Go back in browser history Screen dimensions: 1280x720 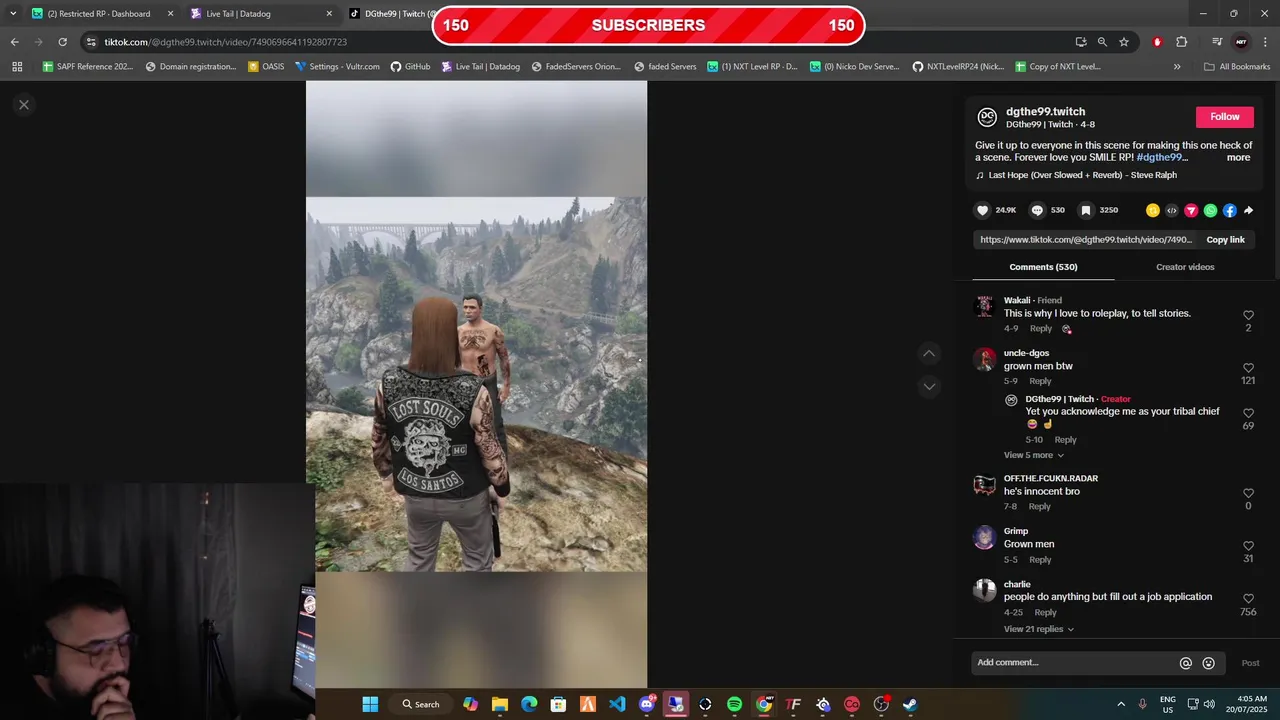coord(14,42)
